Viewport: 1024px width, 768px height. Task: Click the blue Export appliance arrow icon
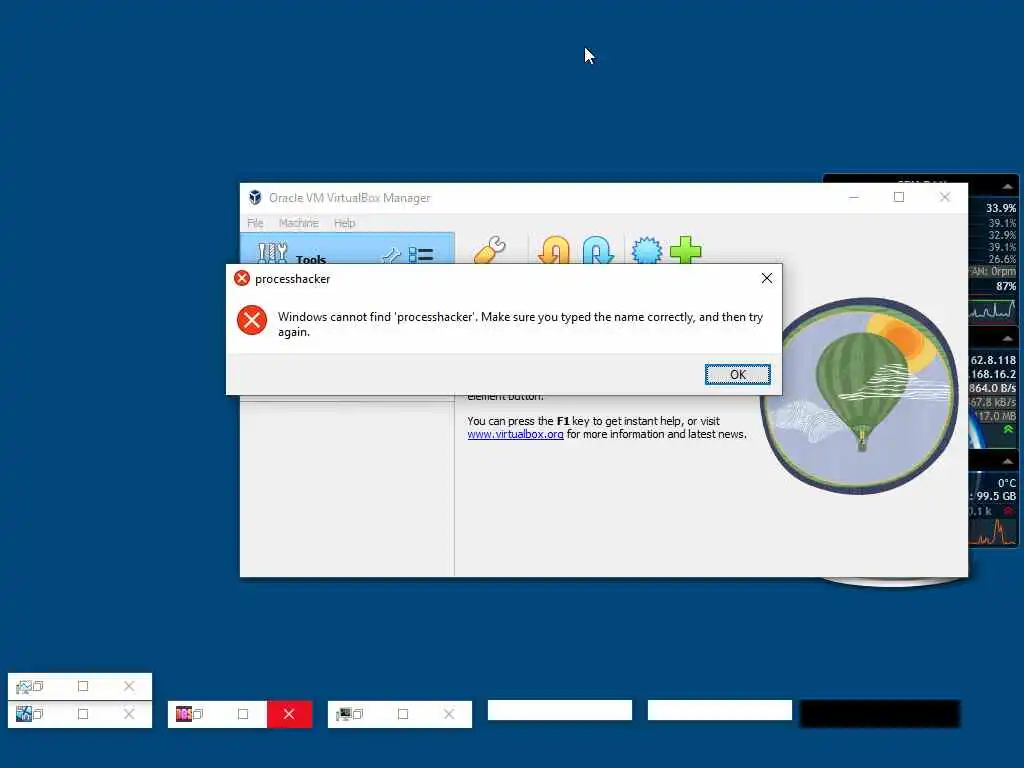tap(598, 251)
